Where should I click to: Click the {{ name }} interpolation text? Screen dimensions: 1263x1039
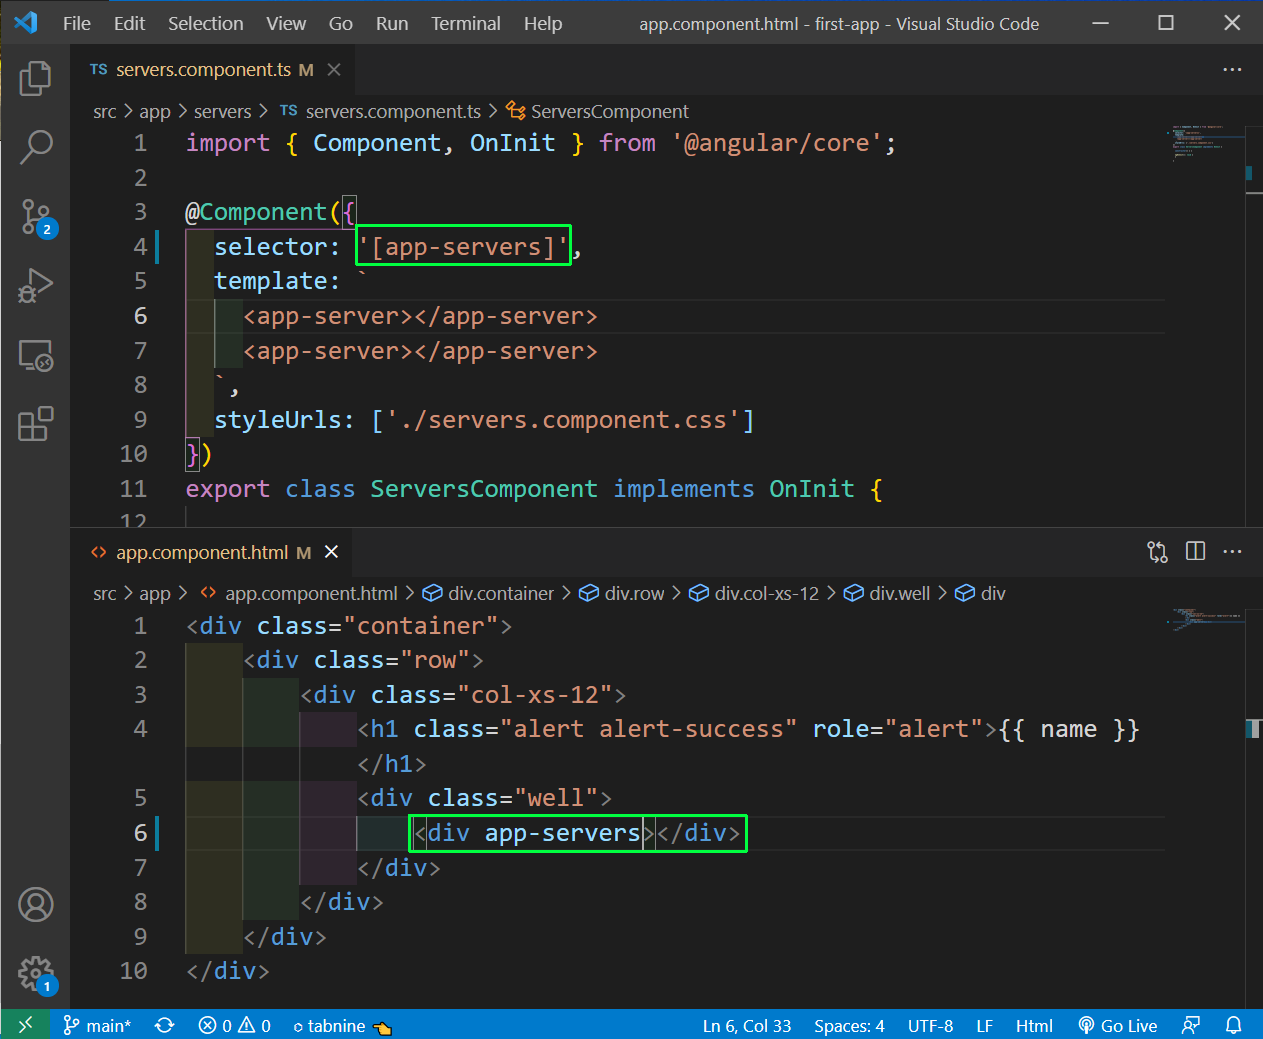(1069, 729)
